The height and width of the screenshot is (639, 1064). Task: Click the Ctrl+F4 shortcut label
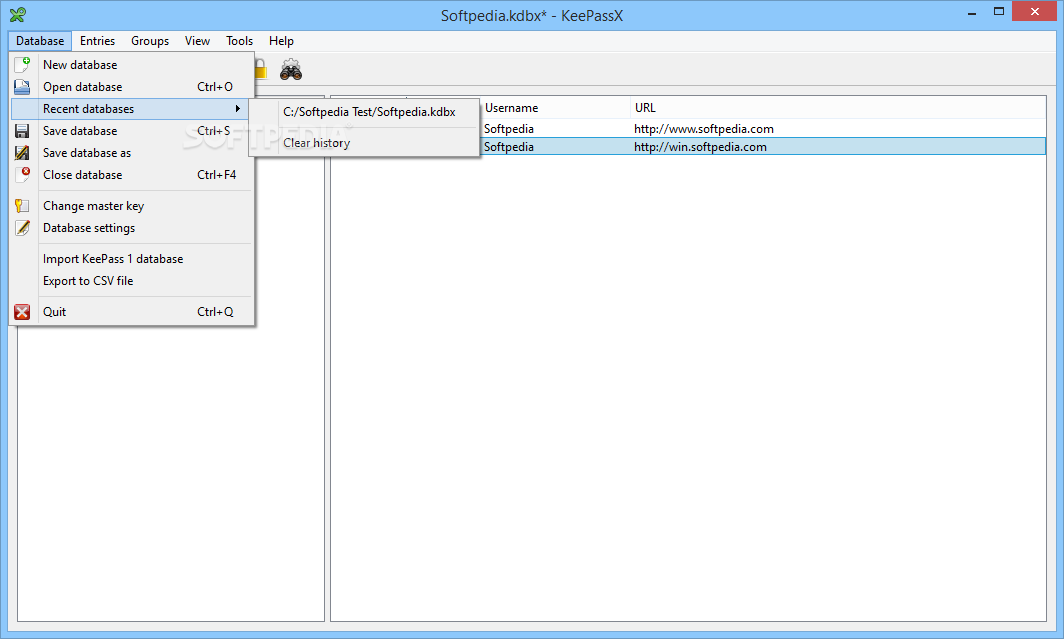tap(216, 174)
